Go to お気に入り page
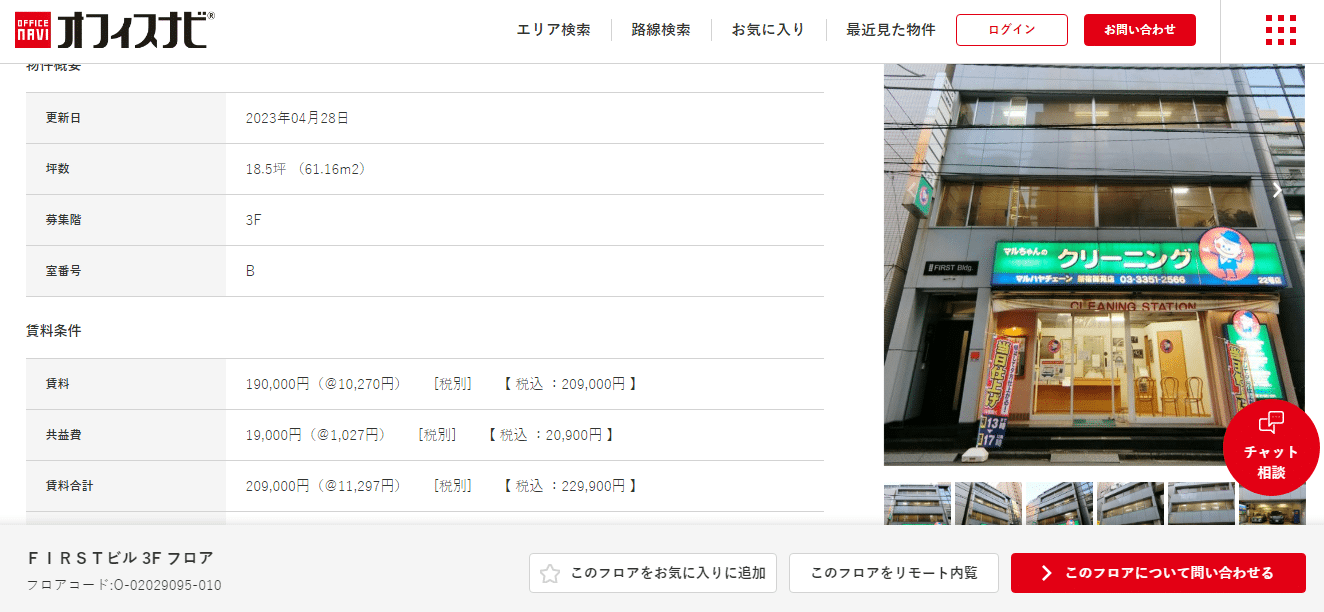 click(768, 30)
